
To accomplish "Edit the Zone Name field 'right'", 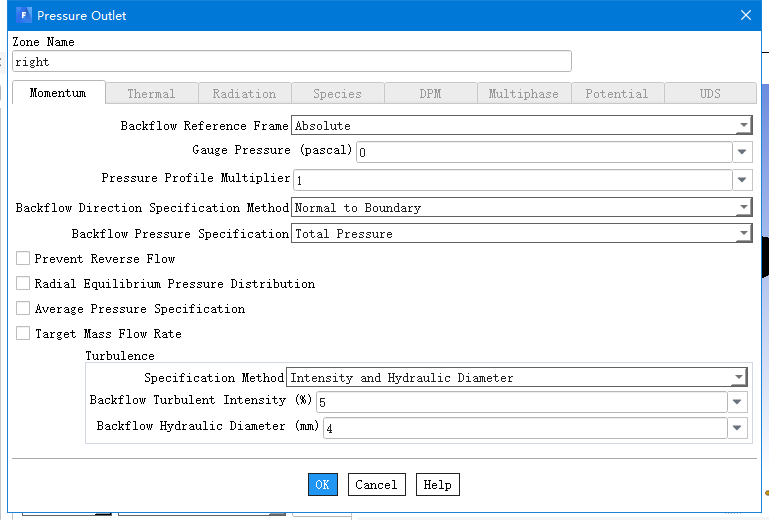I will 292,61.
